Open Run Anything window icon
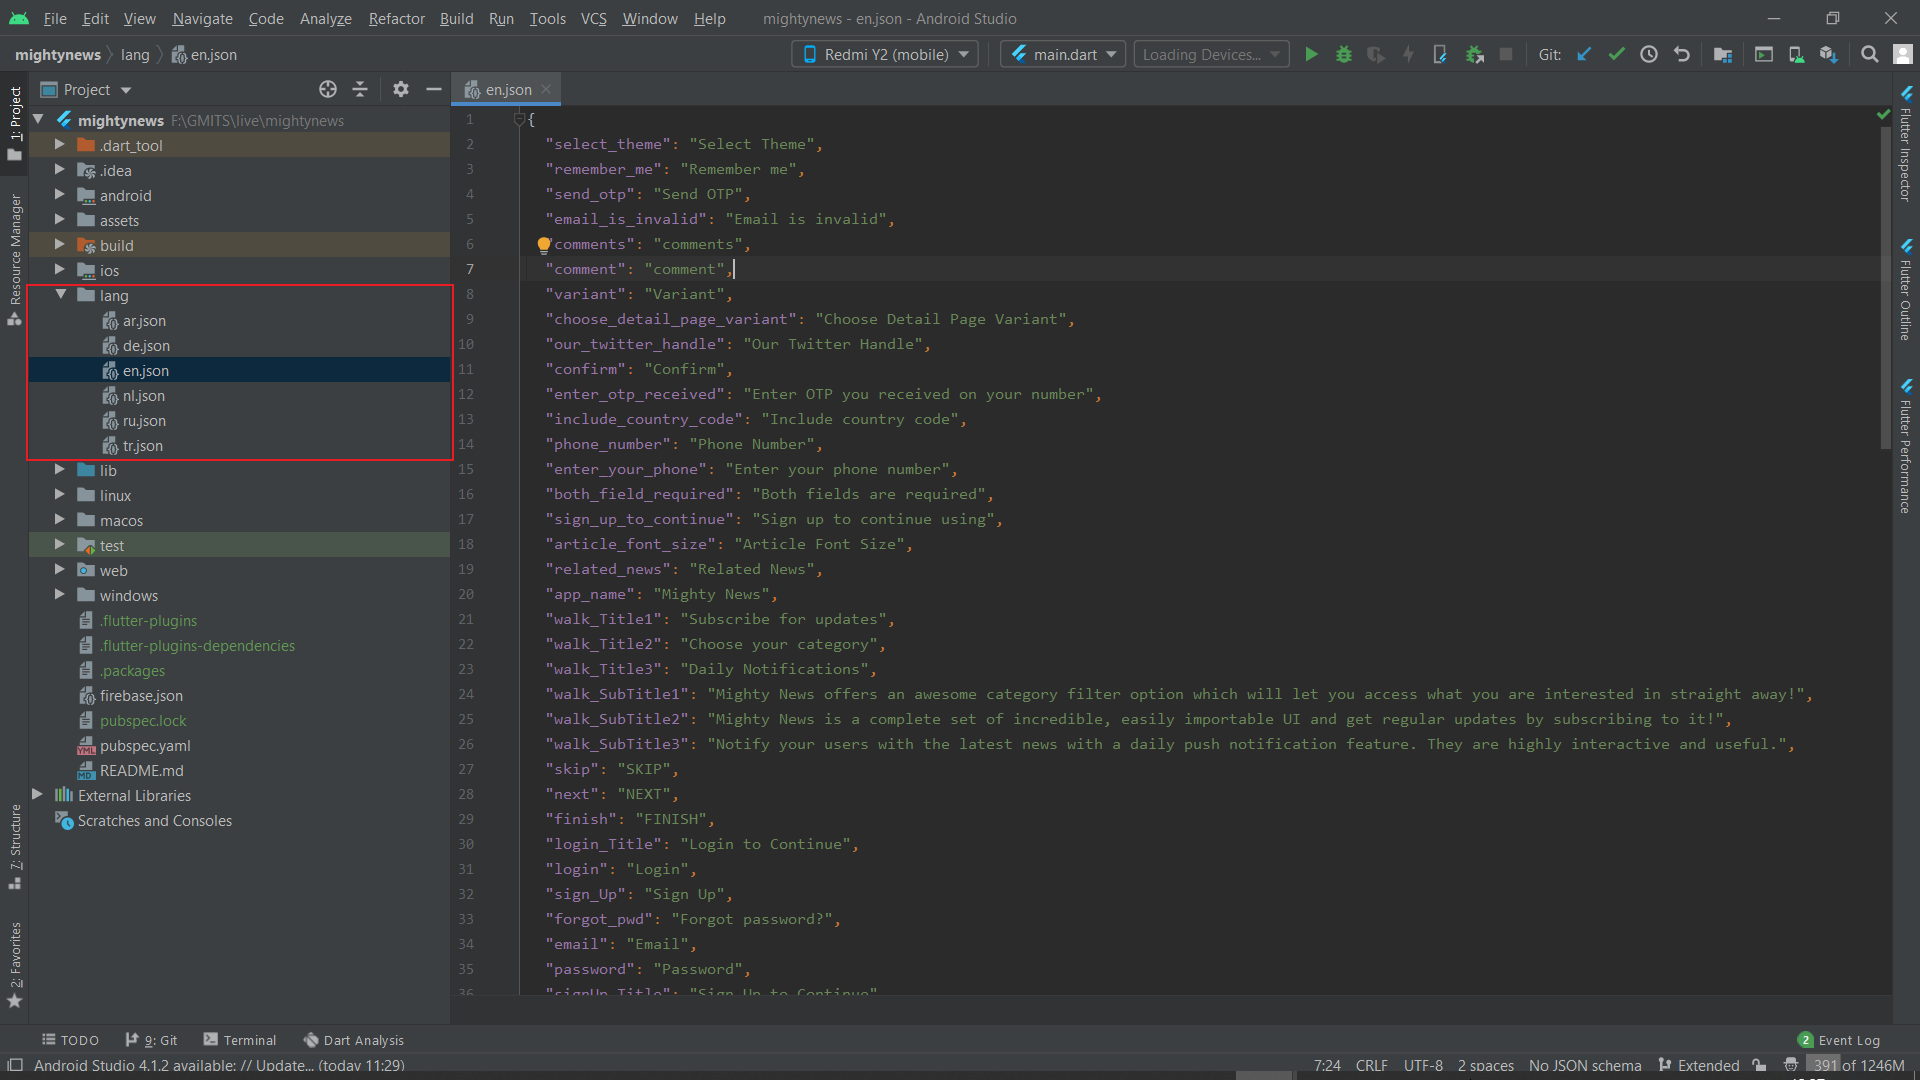The image size is (1920, 1080). 1764,55
